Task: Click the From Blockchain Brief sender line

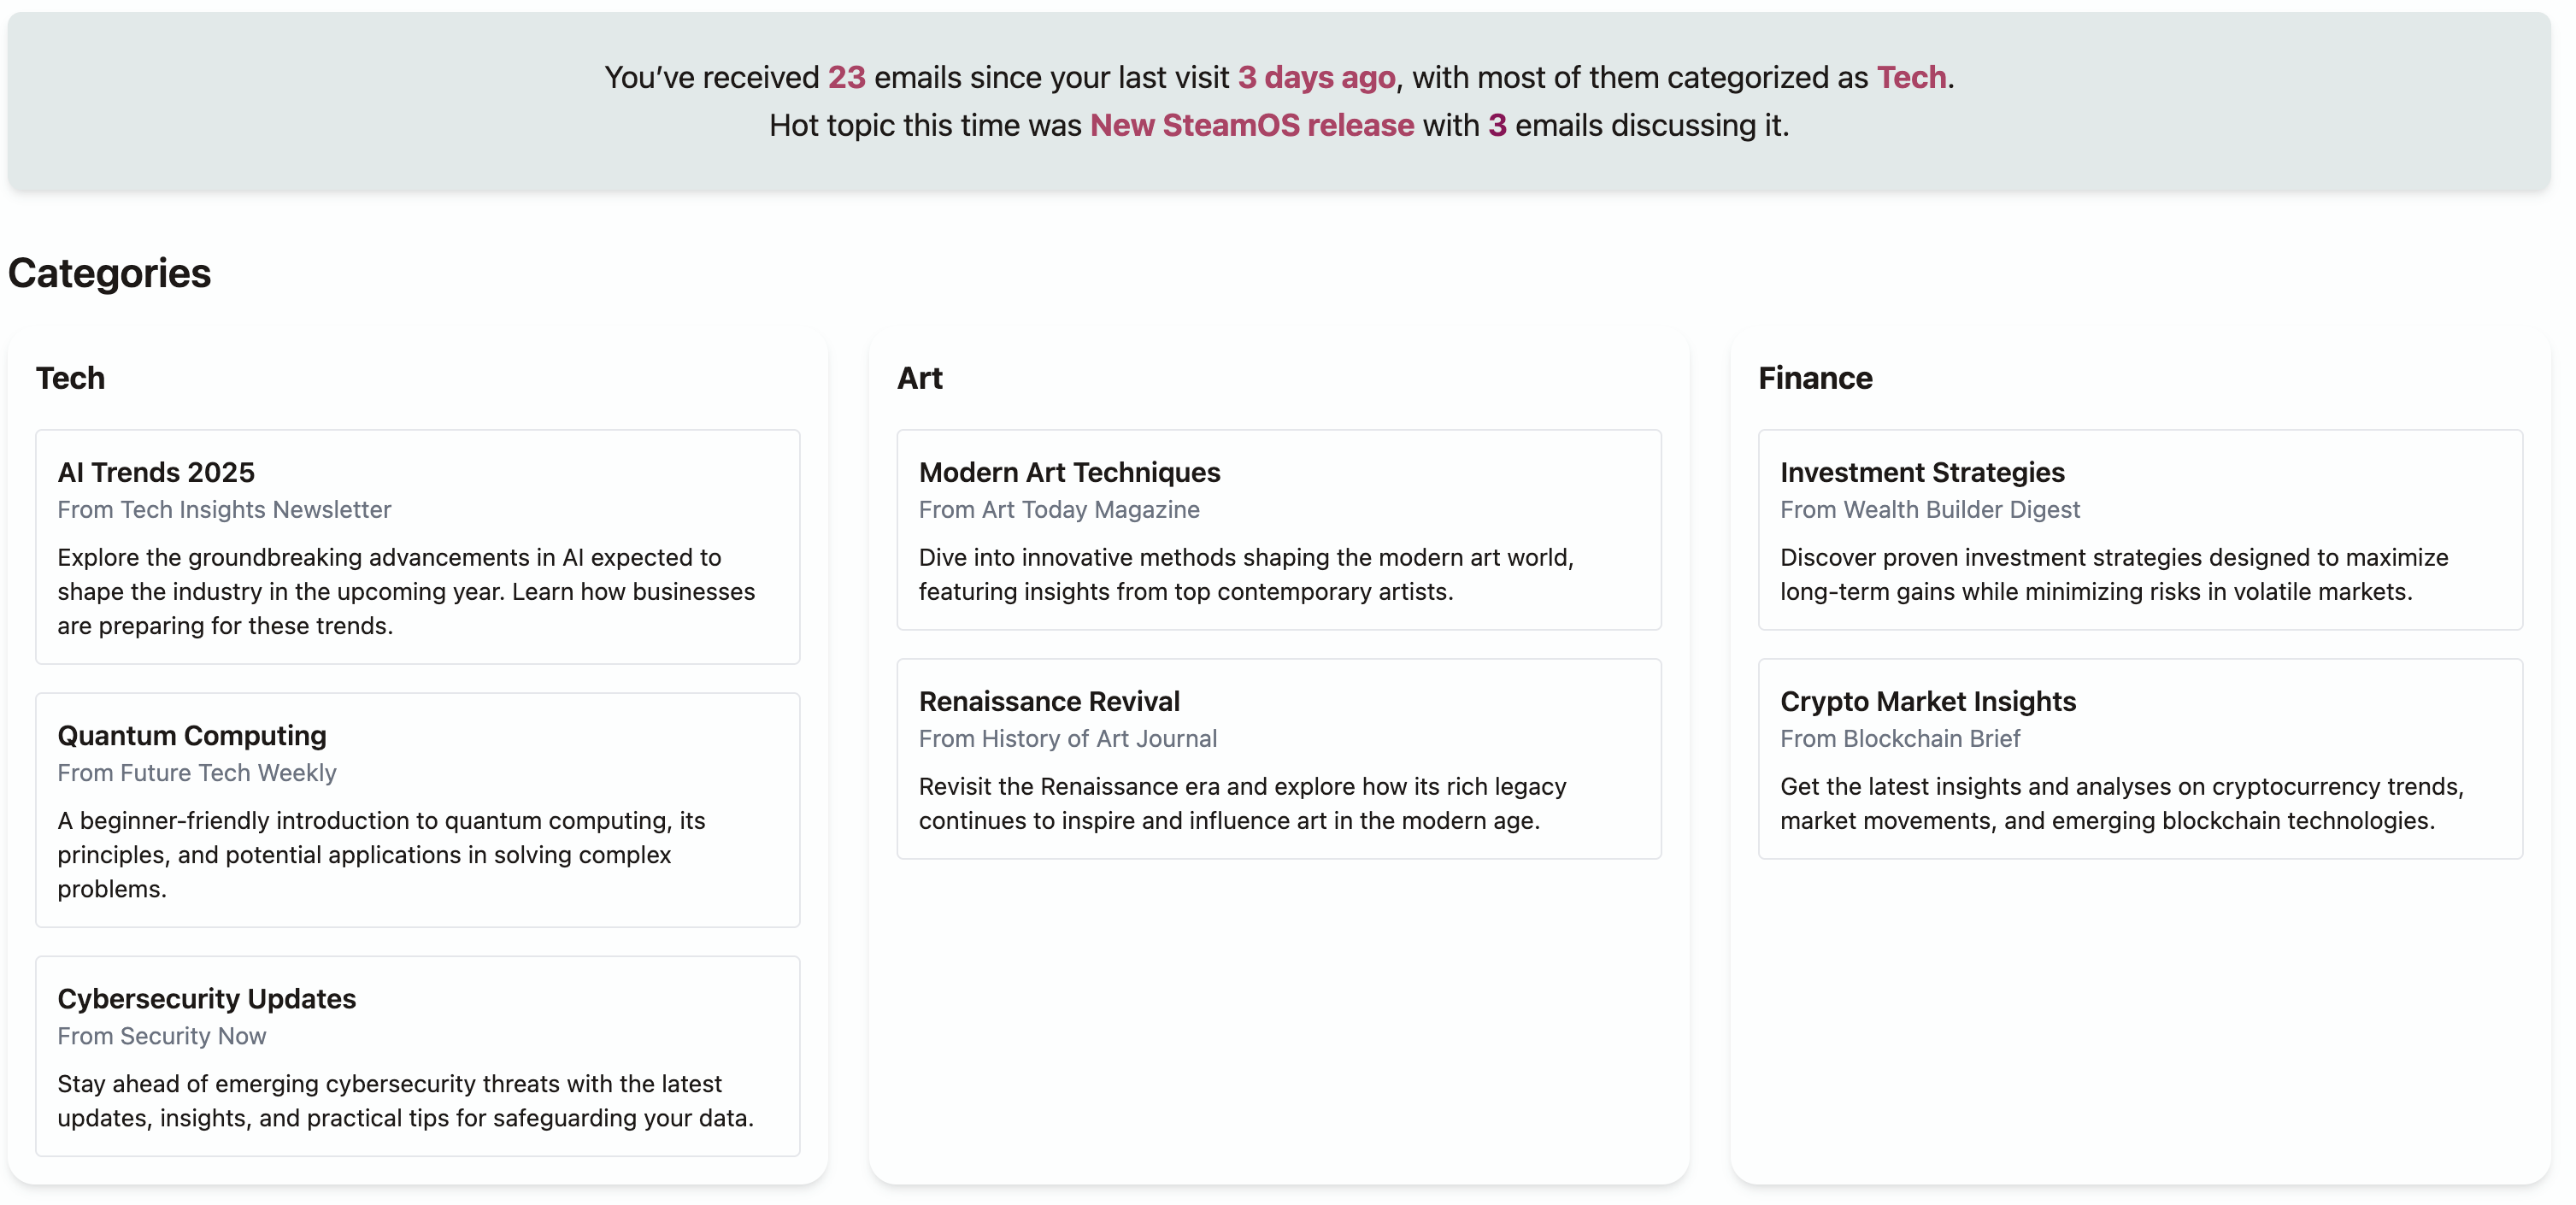Action: [x=1900, y=739]
